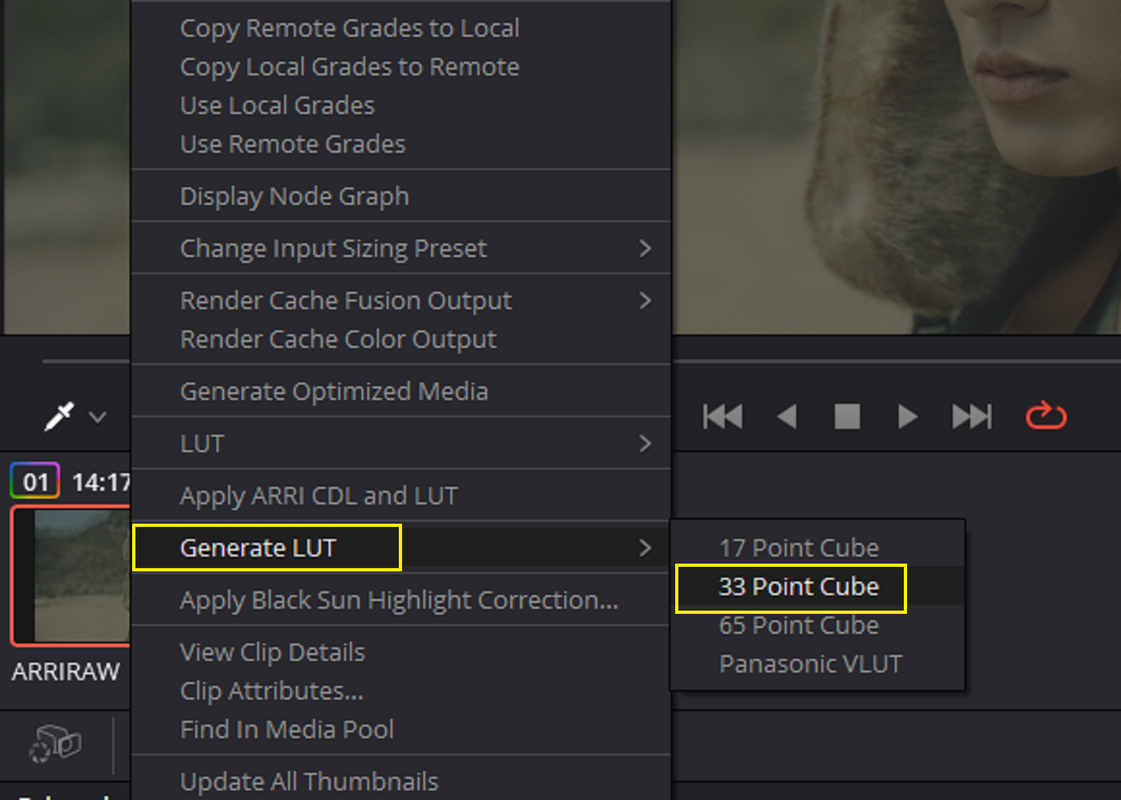1121x800 pixels.
Task: Select Use Local Grades
Action: (x=401, y=105)
